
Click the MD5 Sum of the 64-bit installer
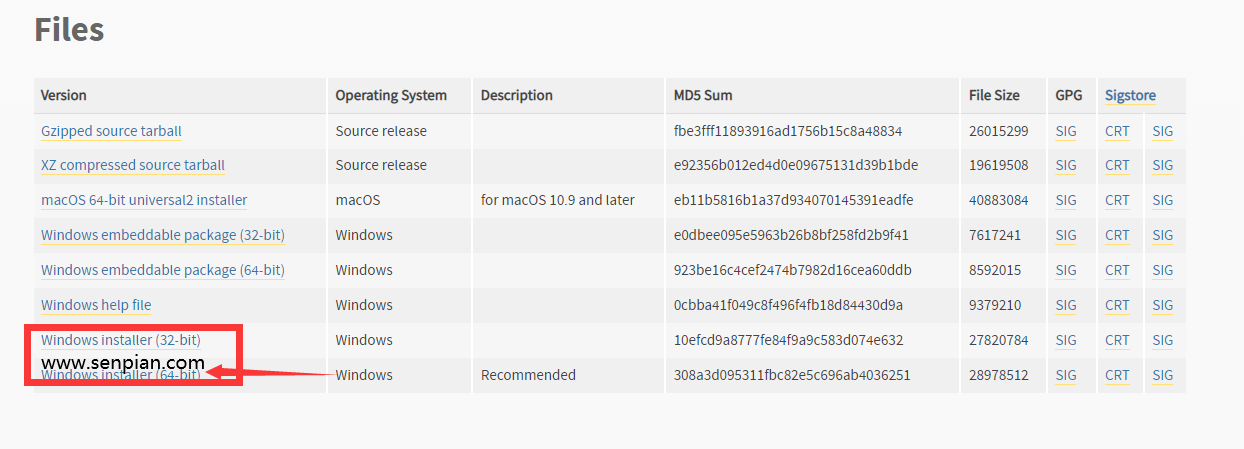click(x=792, y=375)
